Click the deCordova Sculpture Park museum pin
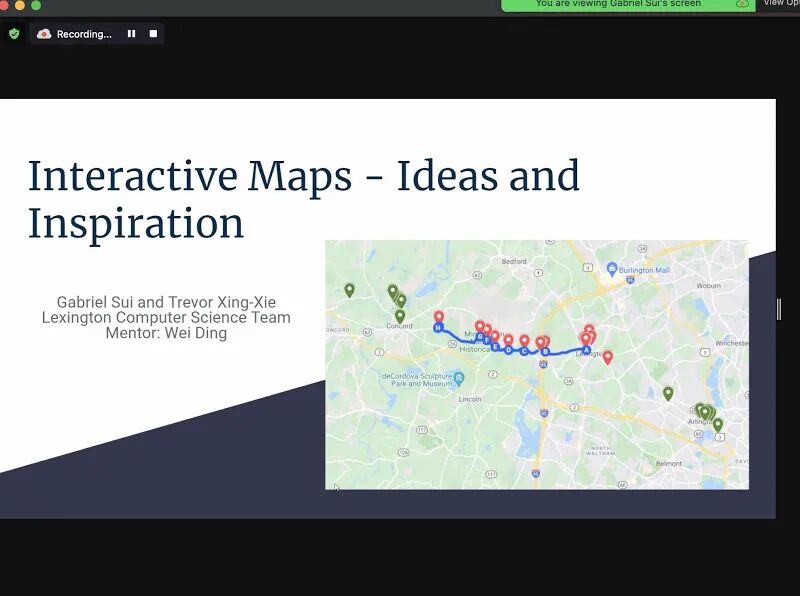Viewport: 800px width, 596px height. tap(459, 378)
